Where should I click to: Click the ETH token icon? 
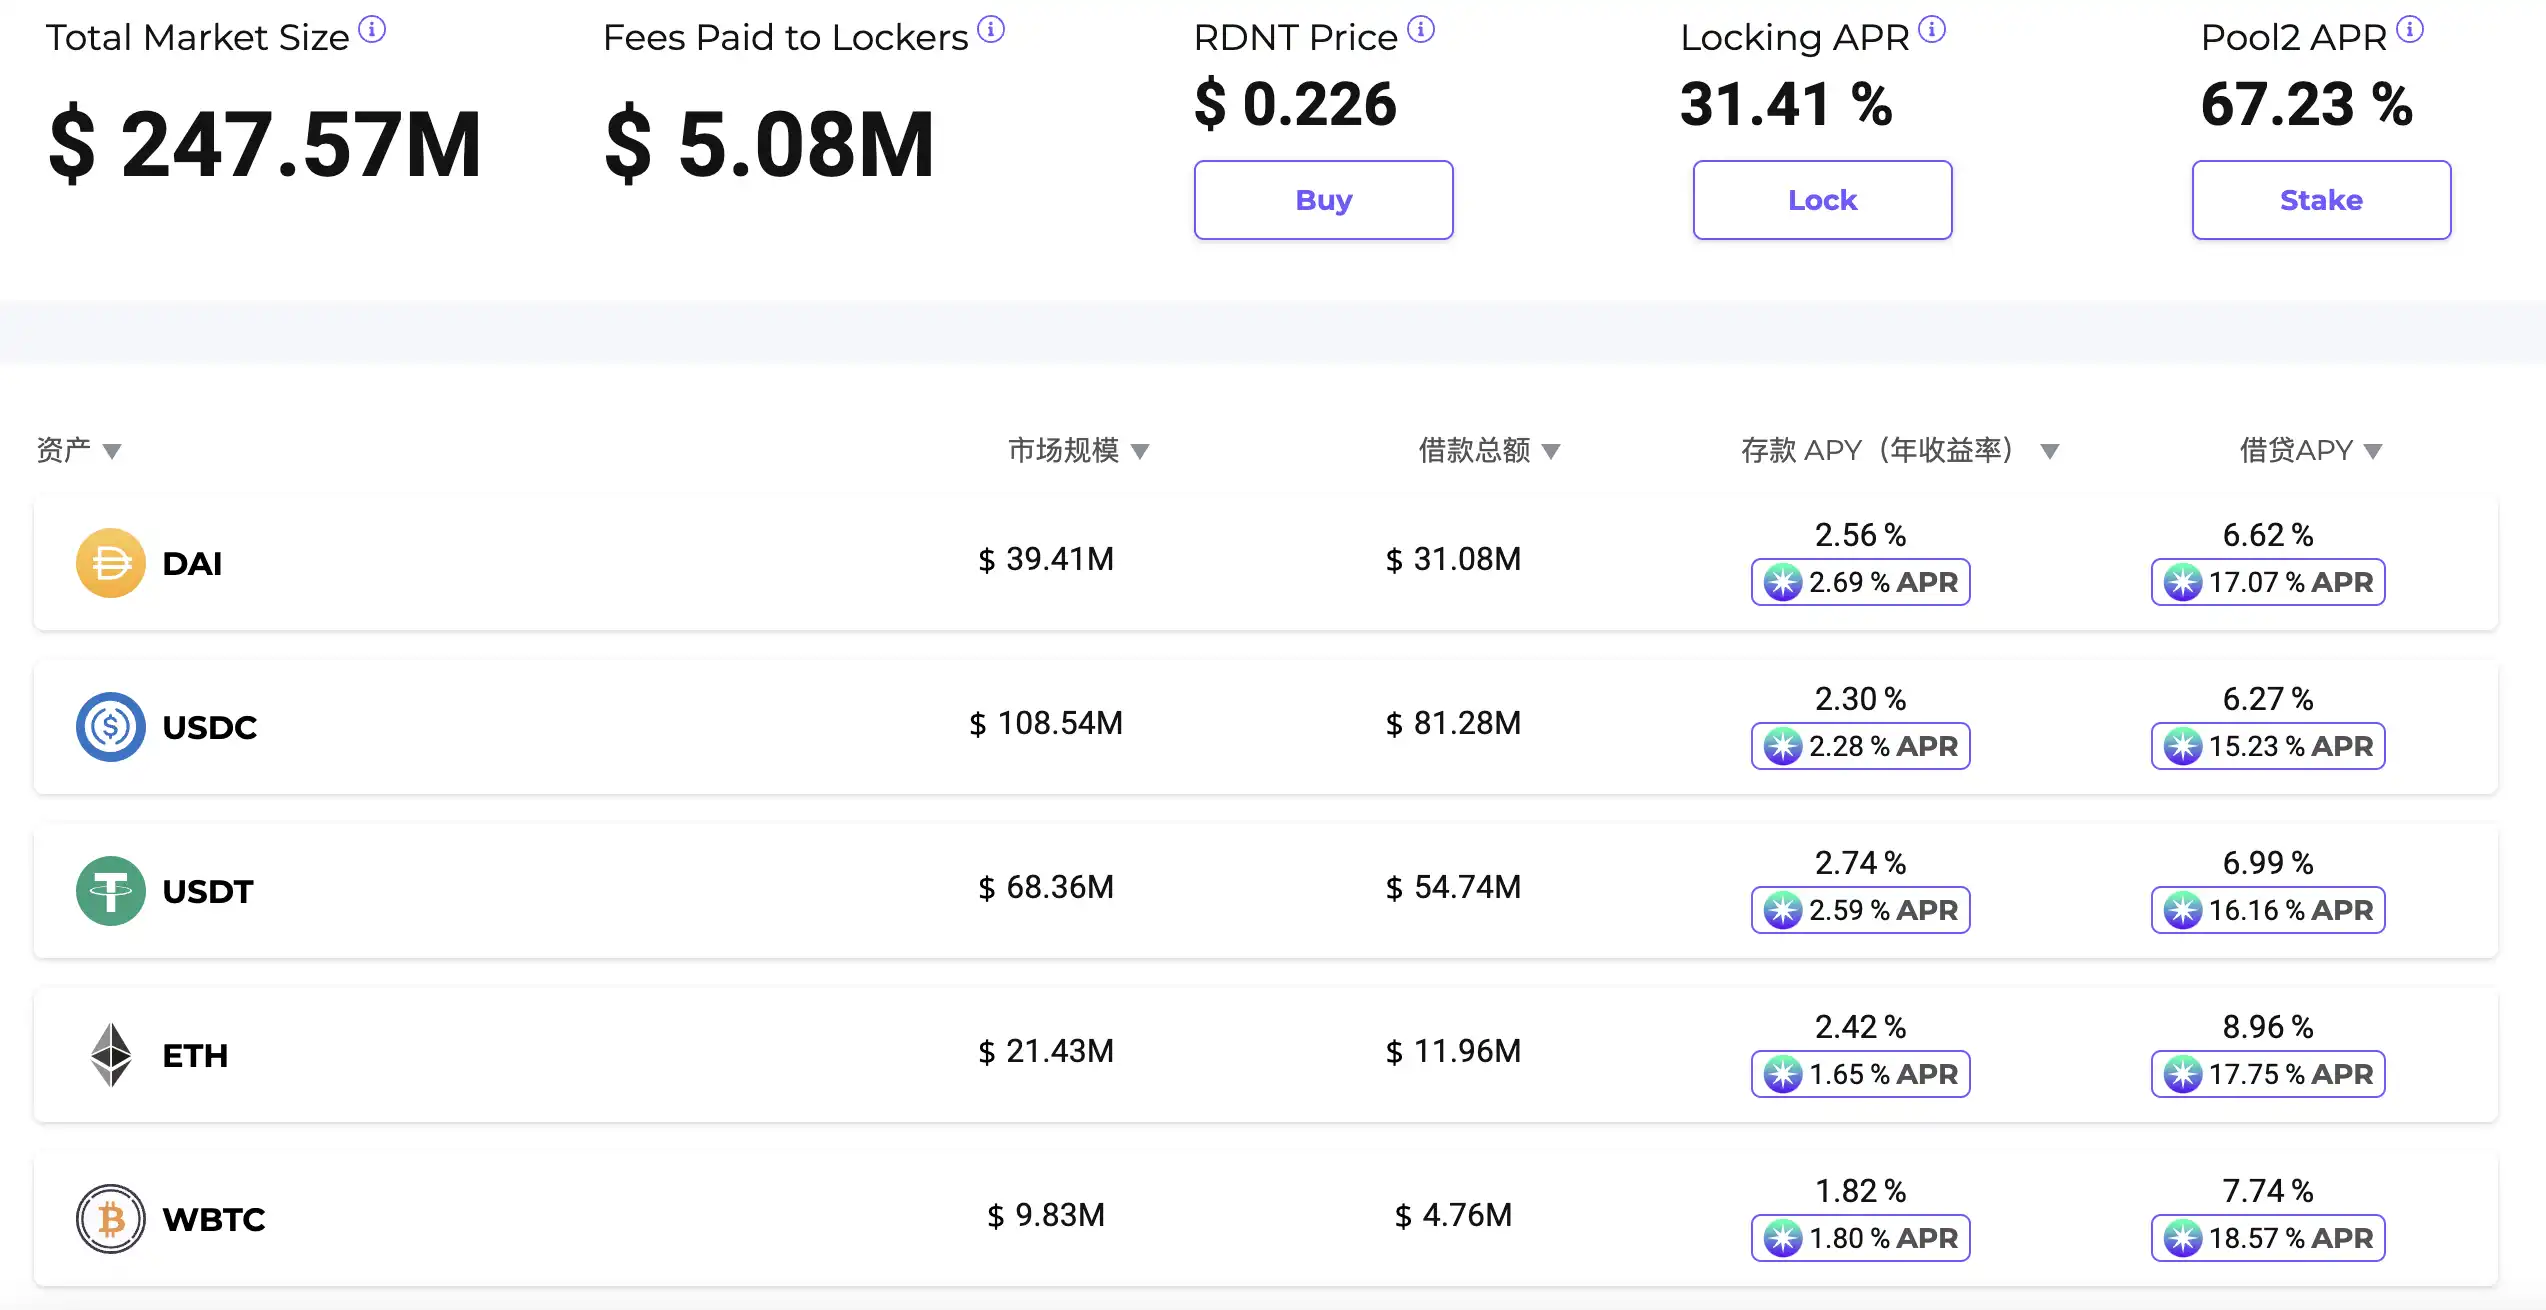point(111,1055)
